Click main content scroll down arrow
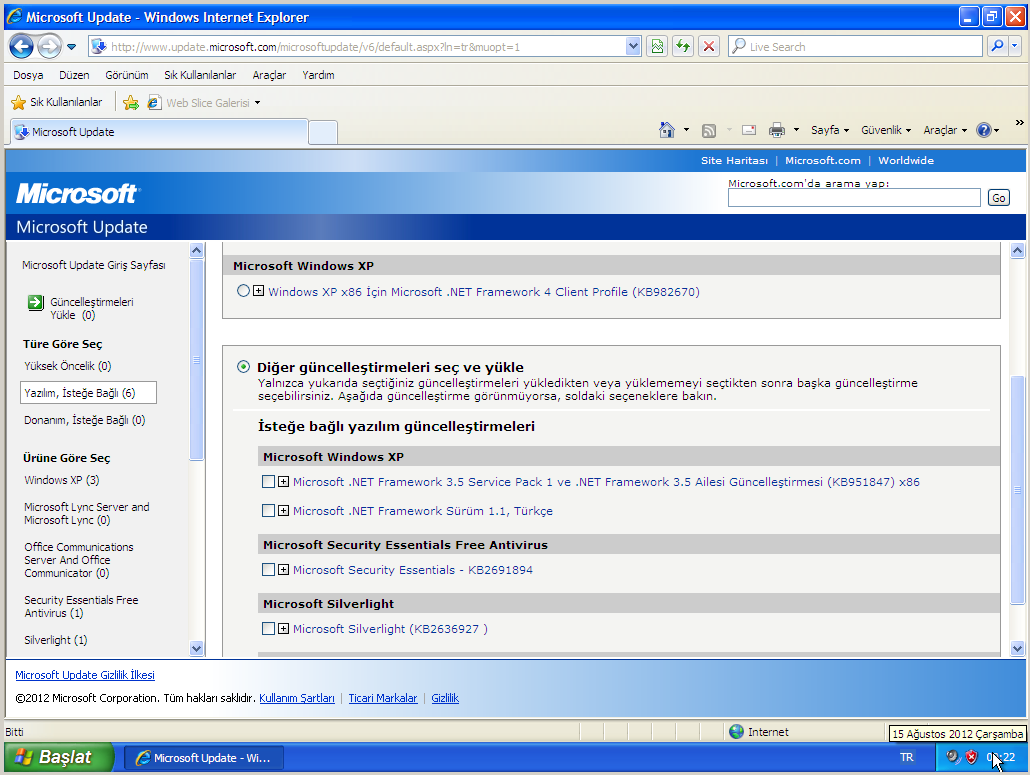This screenshot has width=1030, height=775. pos(1018,648)
